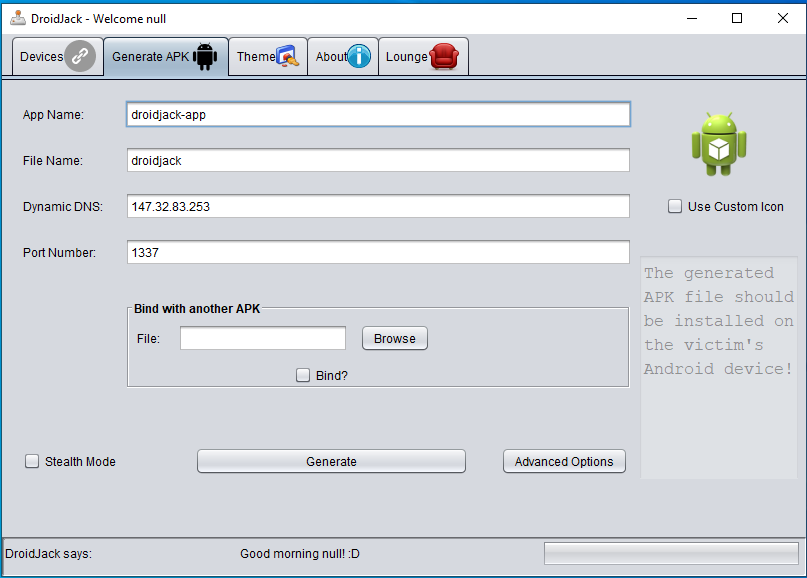This screenshot has height=578, width=807.
Task: Click the 'Dynamic DNS:' label
Action: pos(63,206)
